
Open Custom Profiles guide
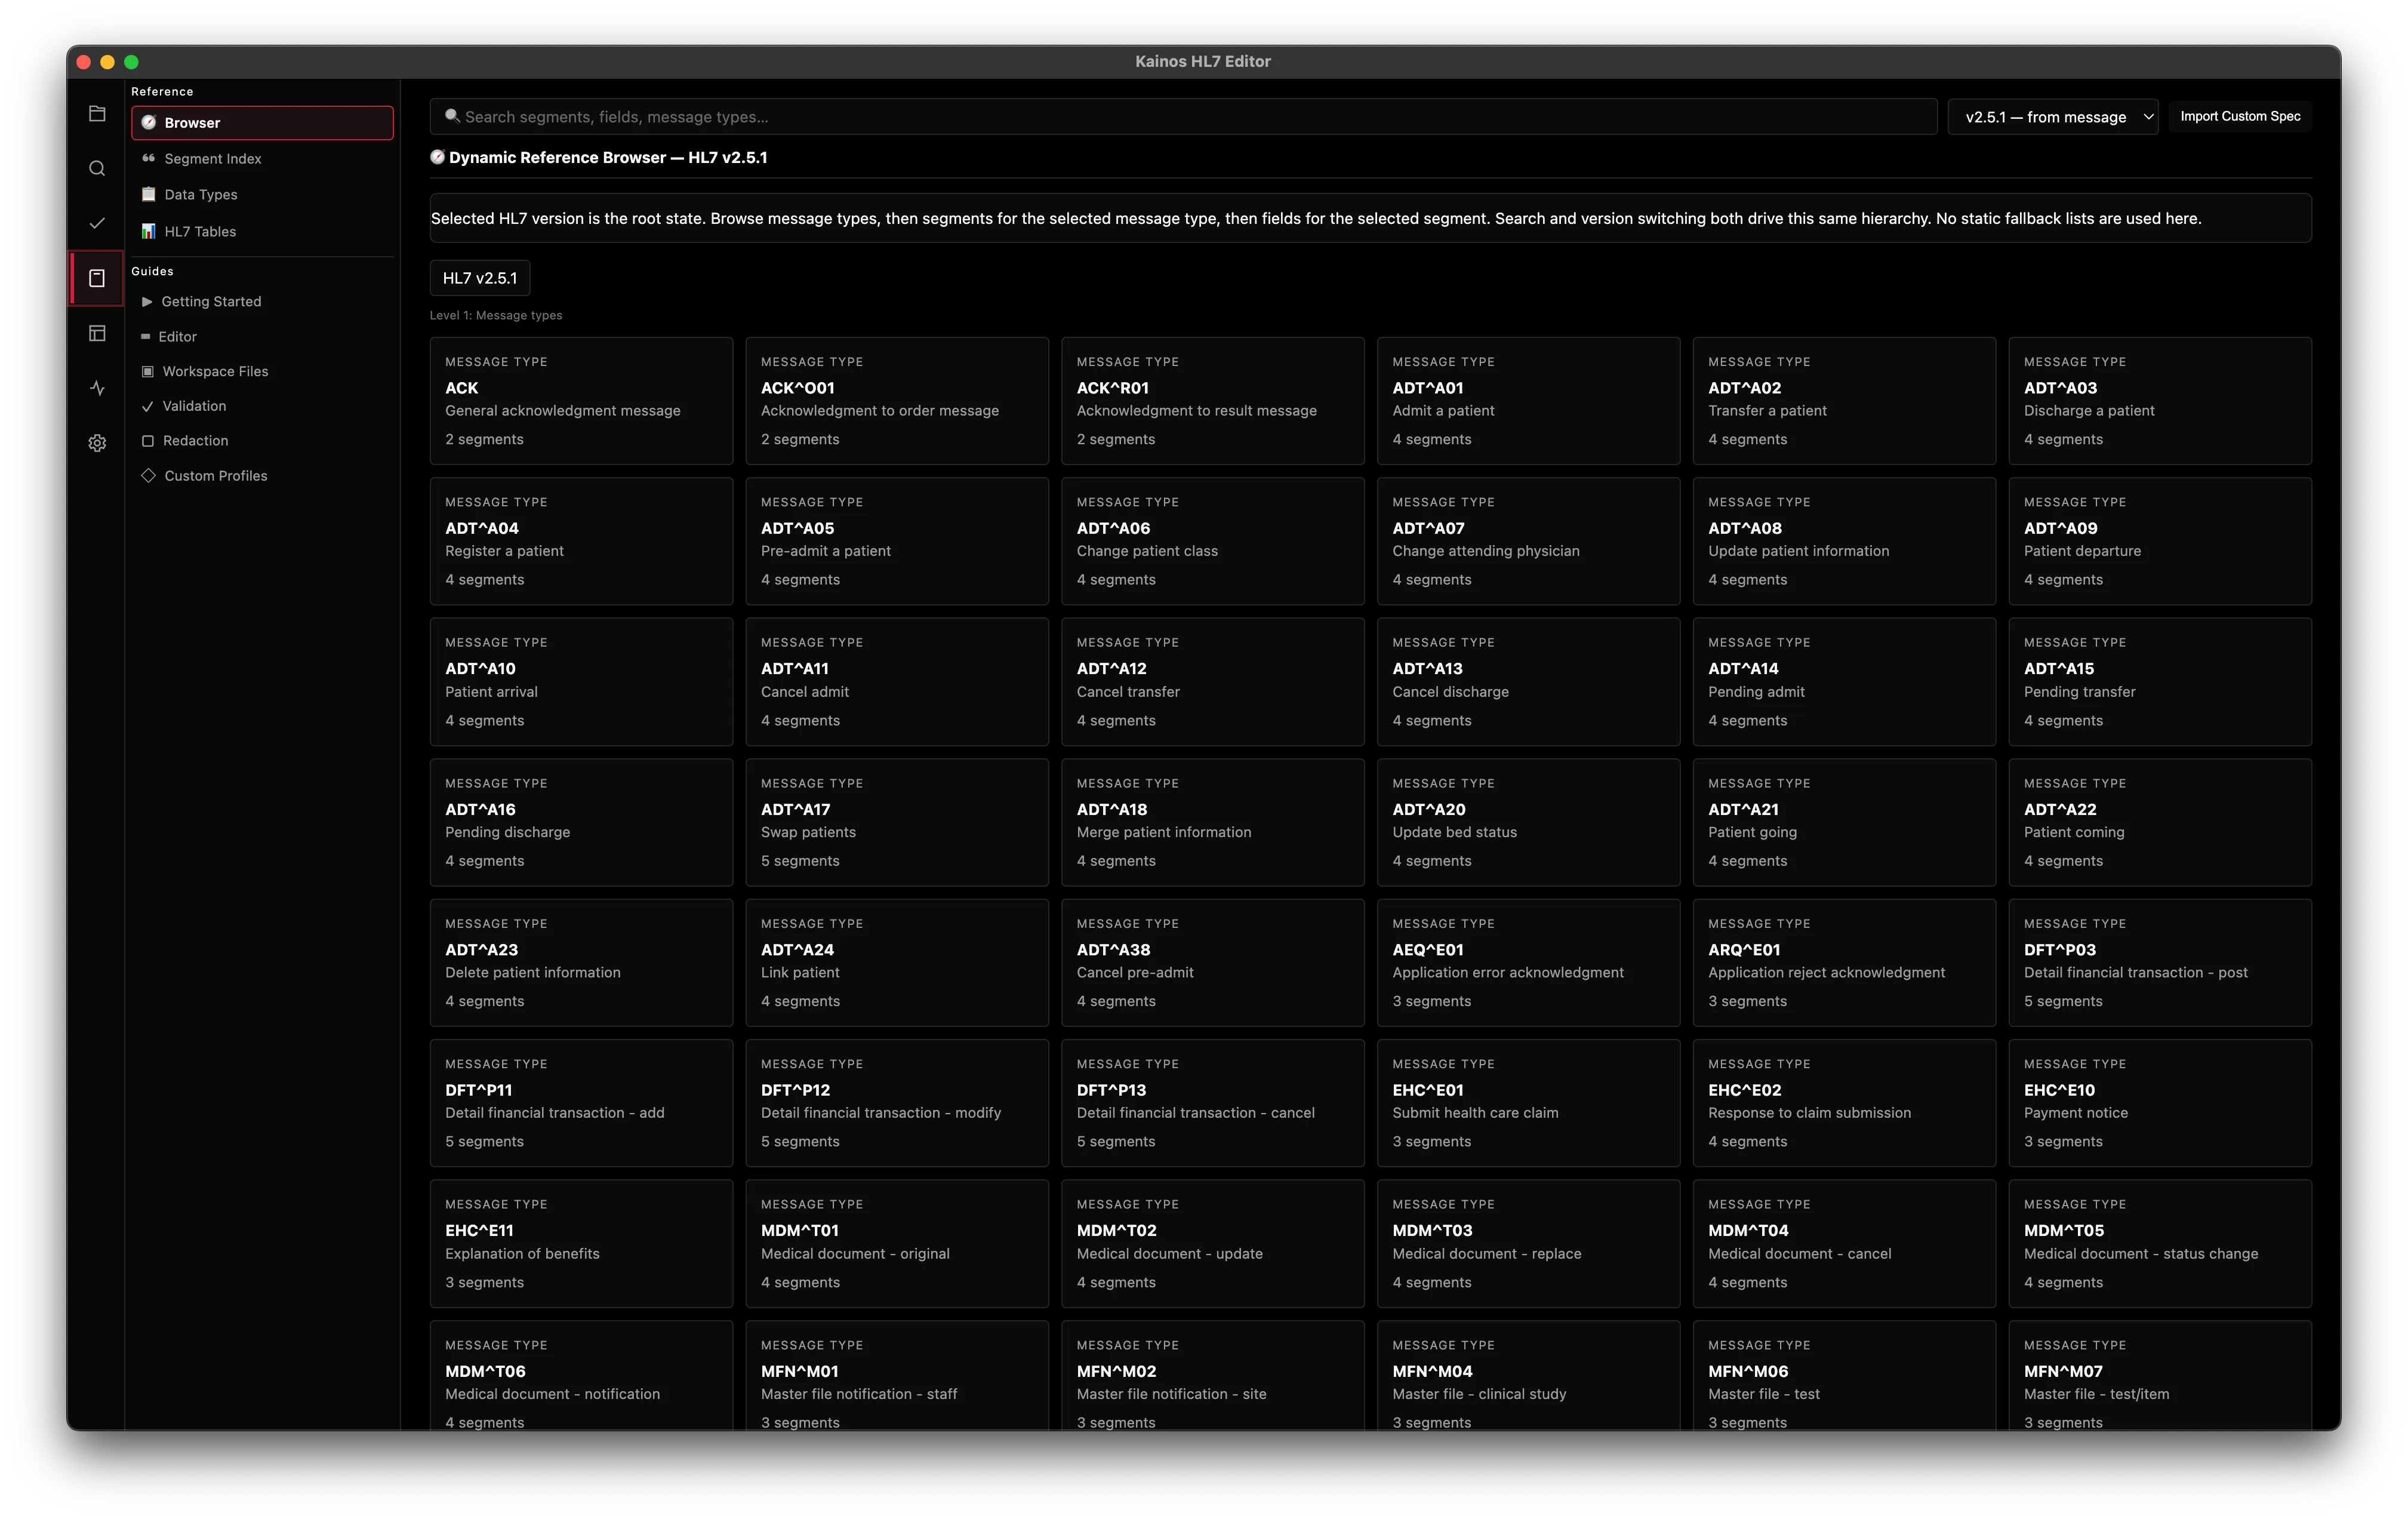262,476
